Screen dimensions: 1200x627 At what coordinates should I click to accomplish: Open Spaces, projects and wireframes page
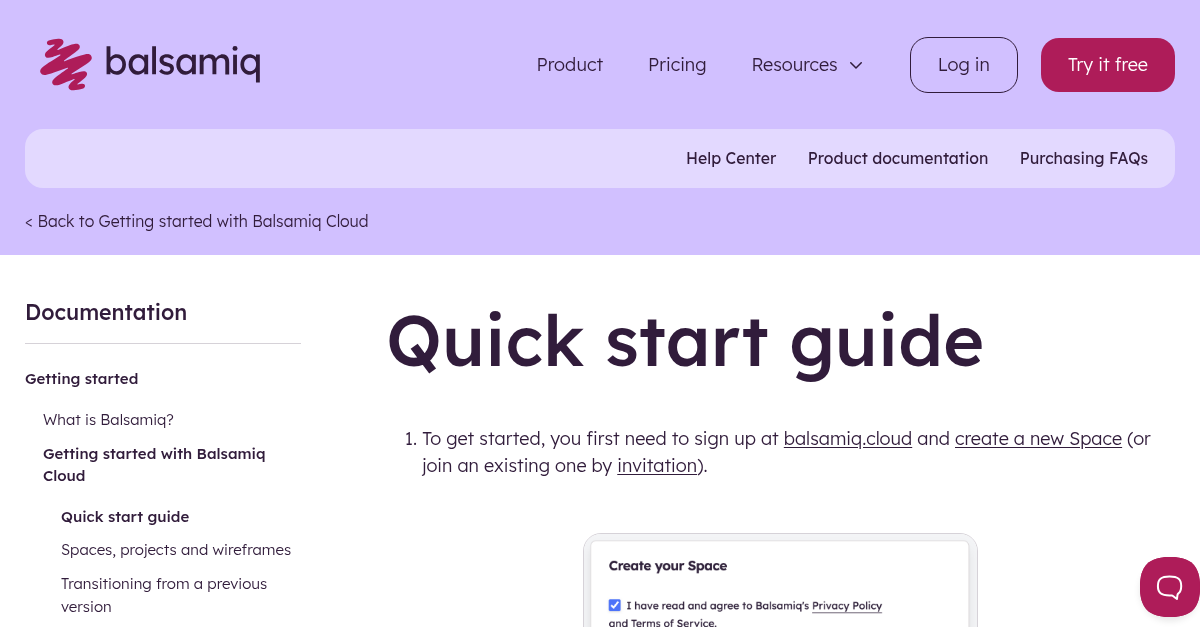[176, 549]
